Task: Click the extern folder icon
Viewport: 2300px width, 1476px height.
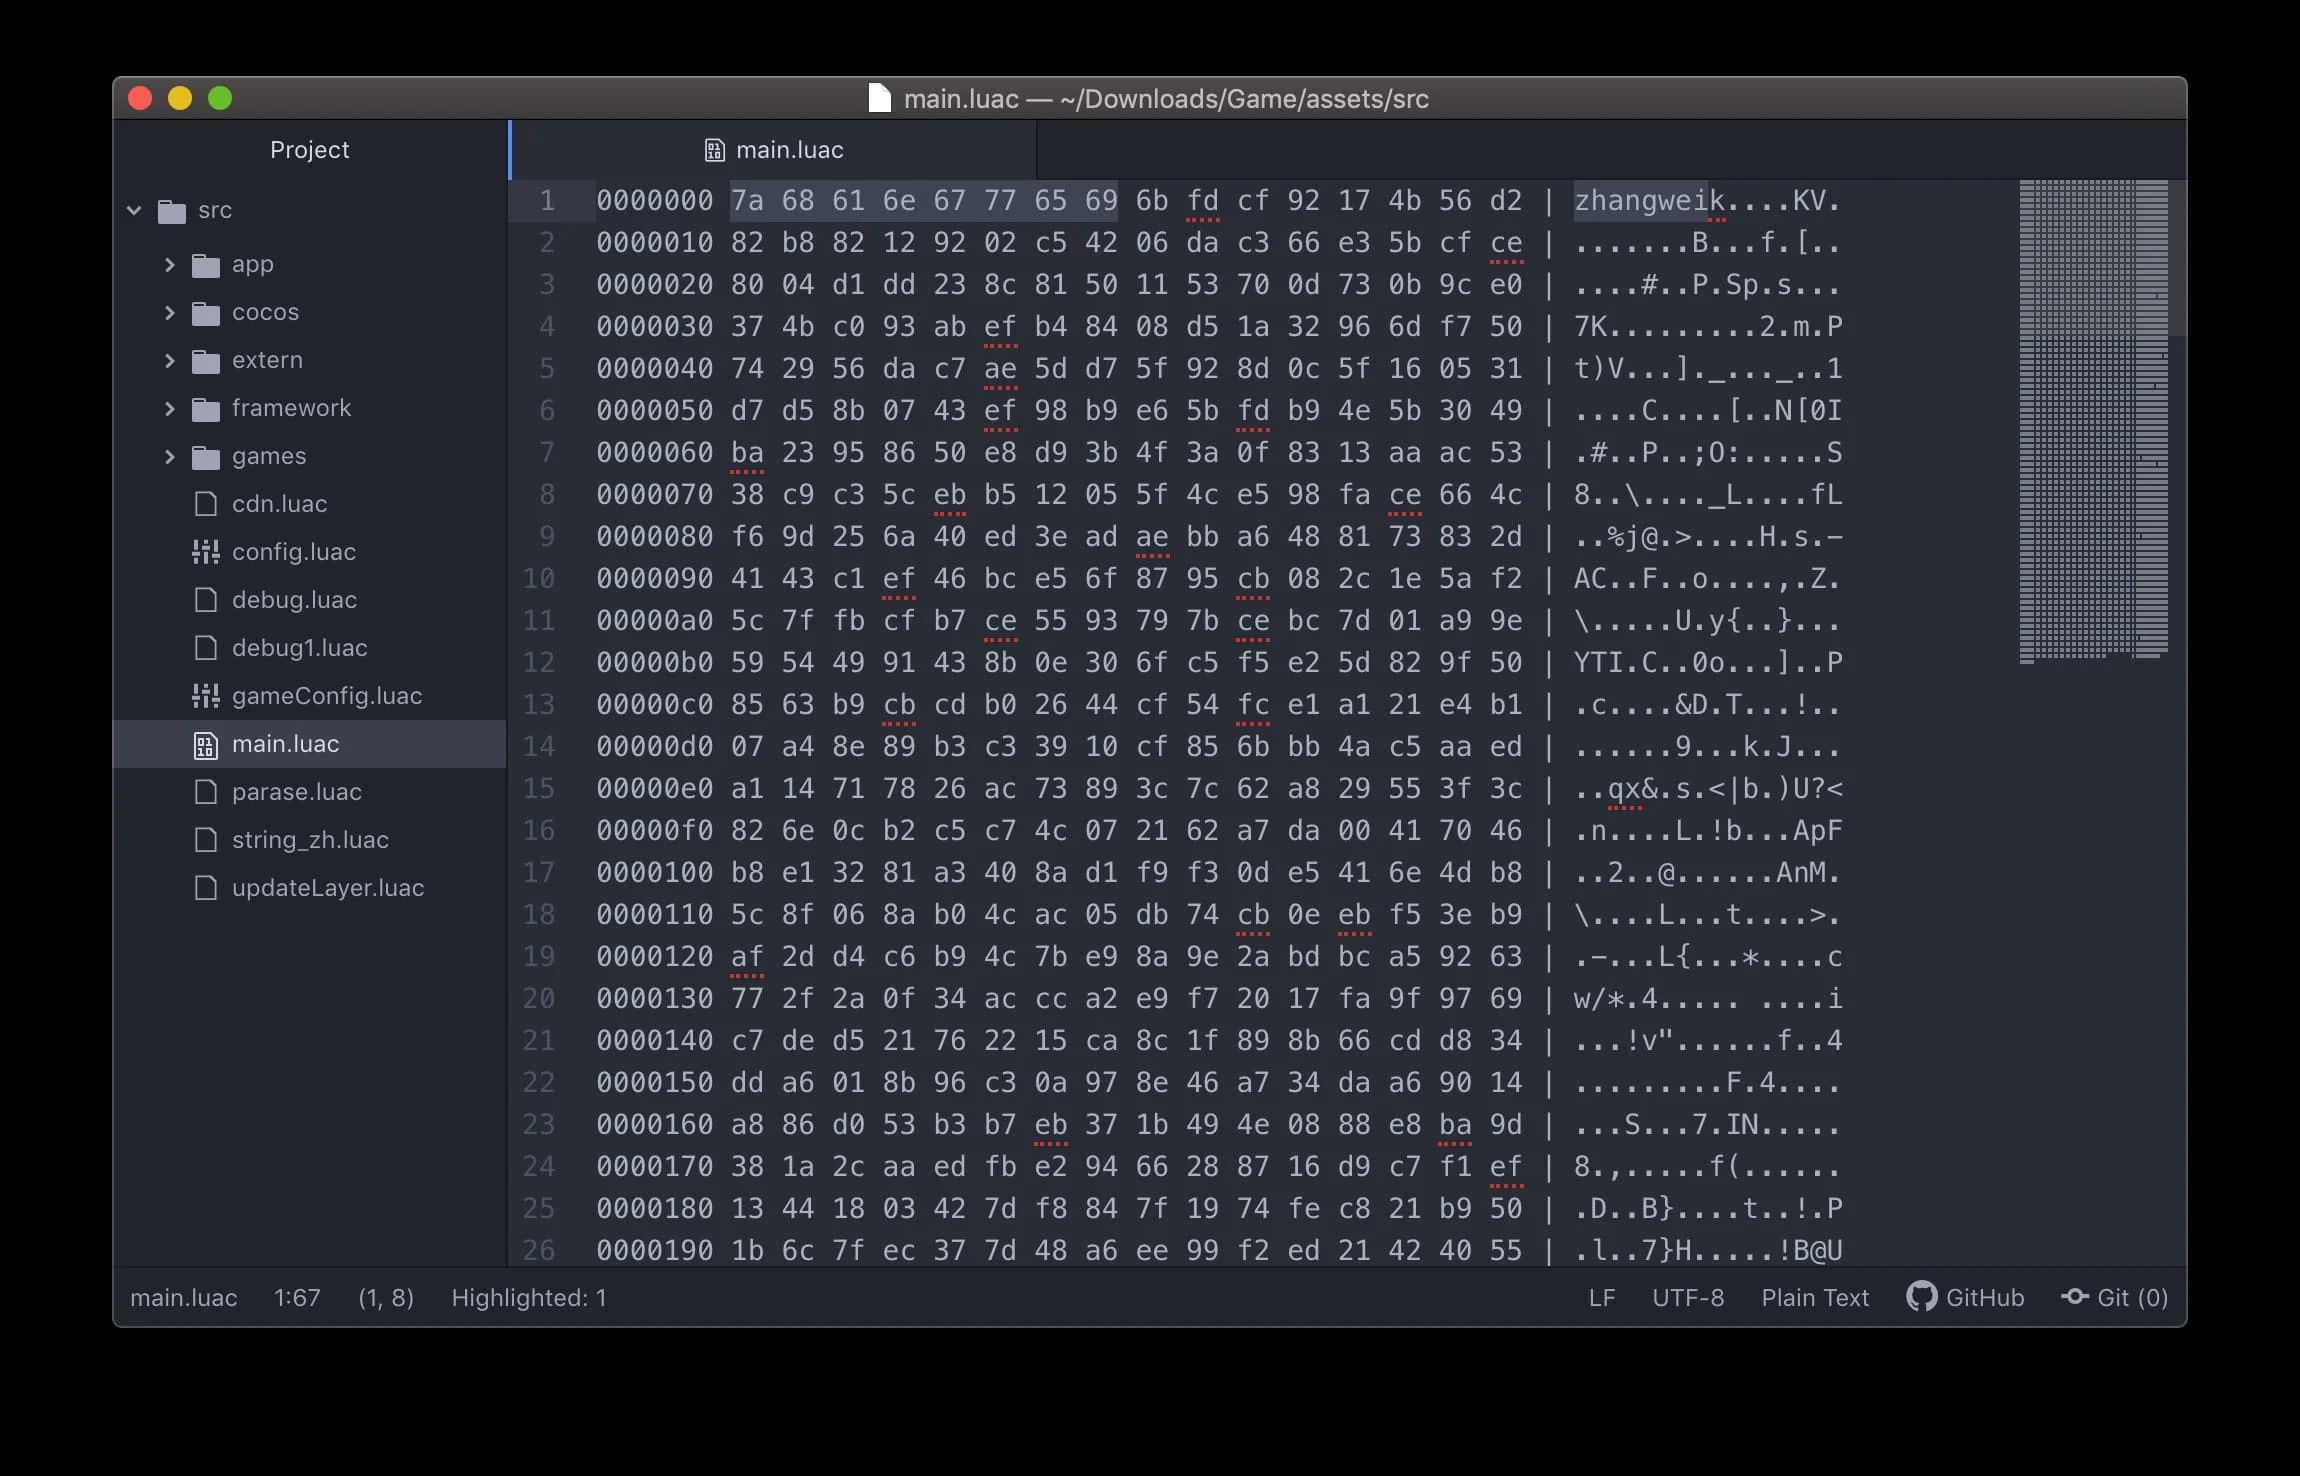Action: 206,361
